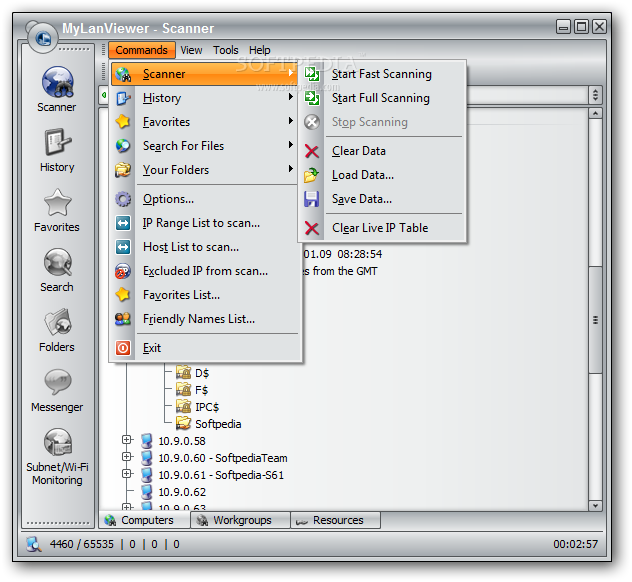Click the Search For Files globe icon
The image size is (632, 582).
pyautogui.click(x=123, y=146)
